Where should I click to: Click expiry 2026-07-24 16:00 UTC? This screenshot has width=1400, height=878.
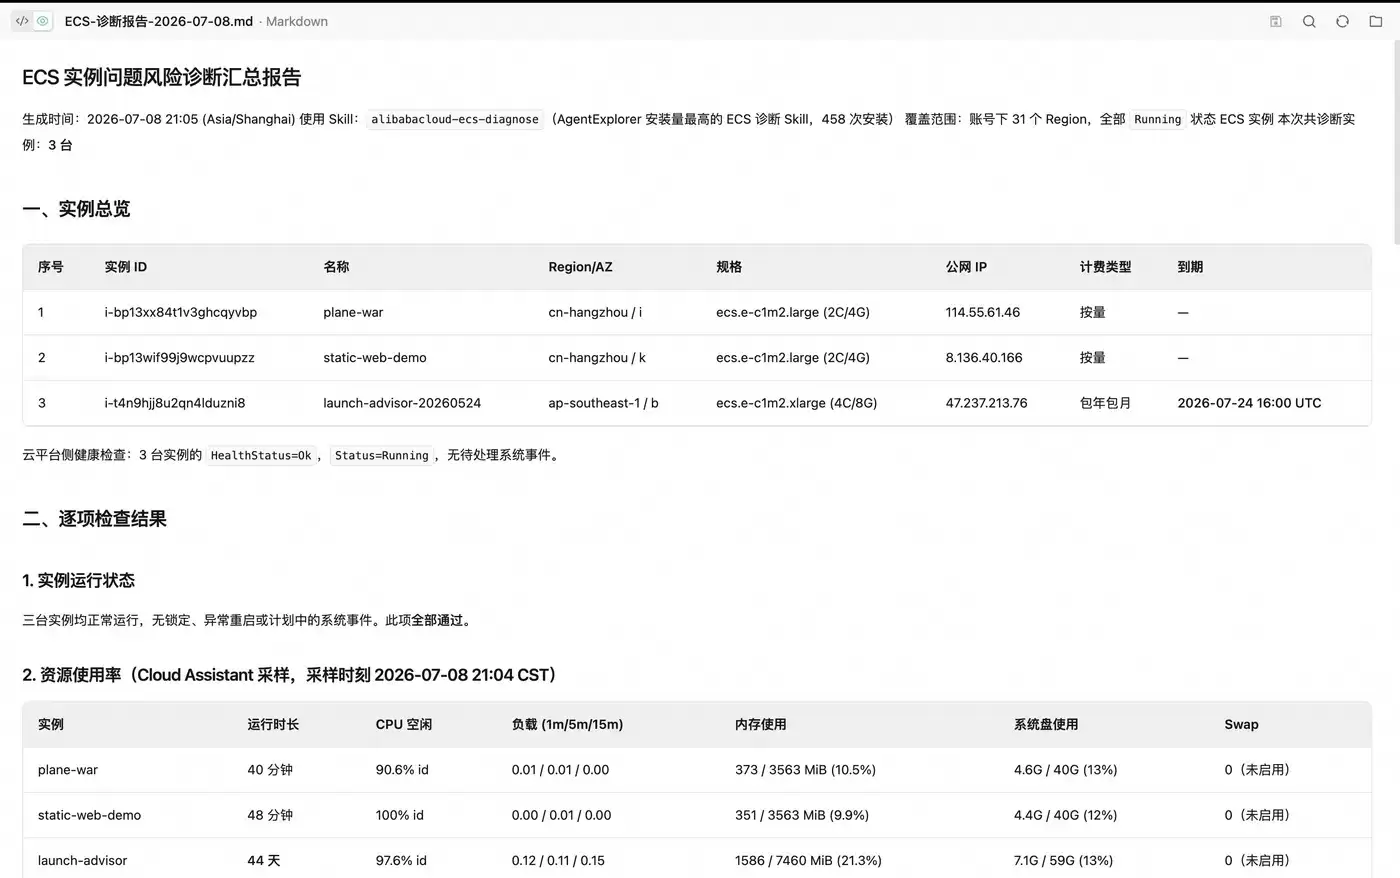[x=1249, y=403]
